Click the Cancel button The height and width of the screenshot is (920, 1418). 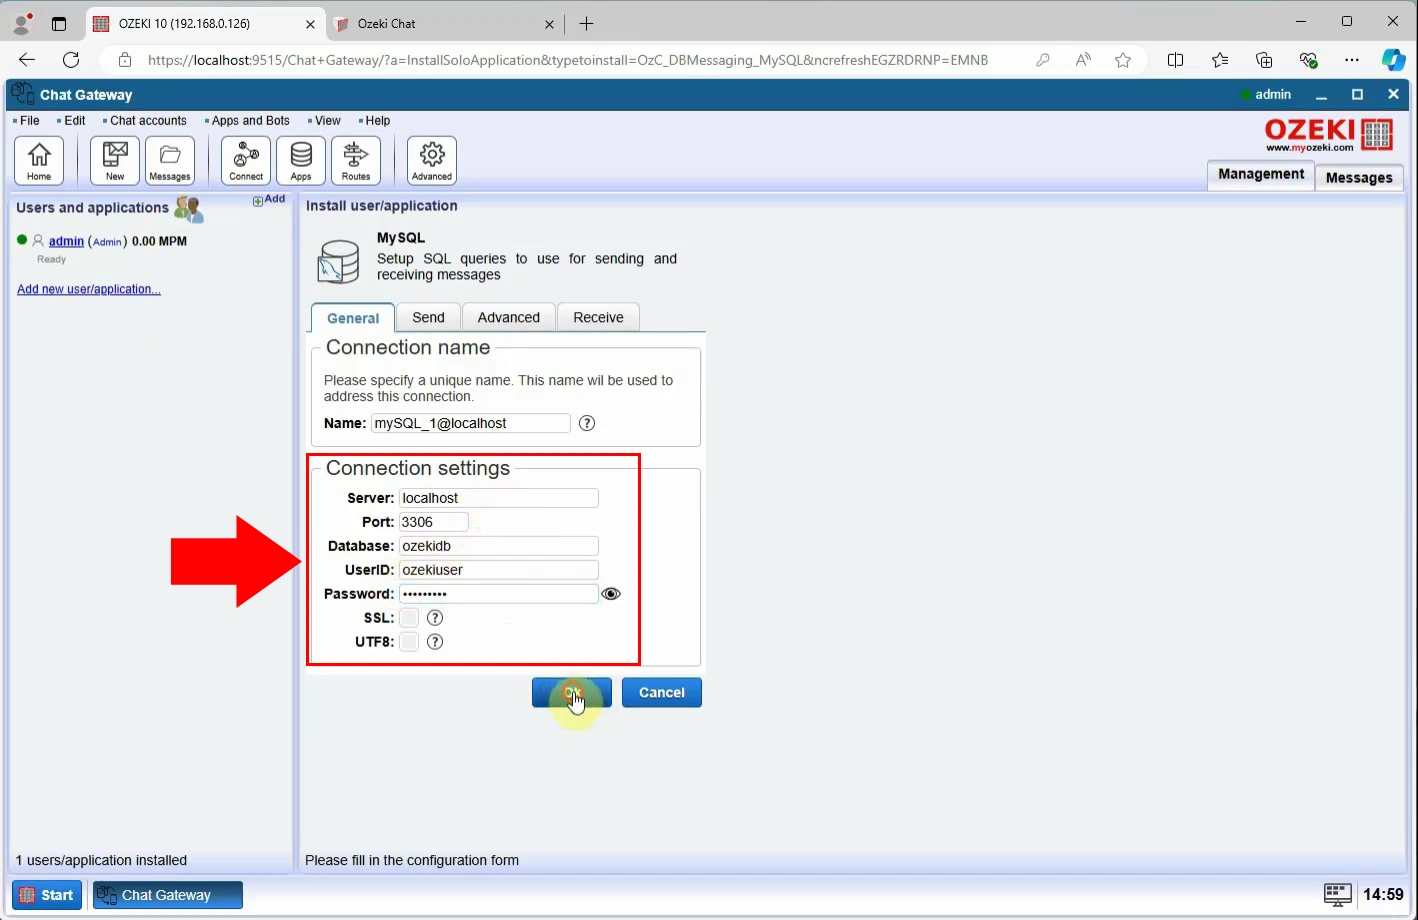[662, 692]
